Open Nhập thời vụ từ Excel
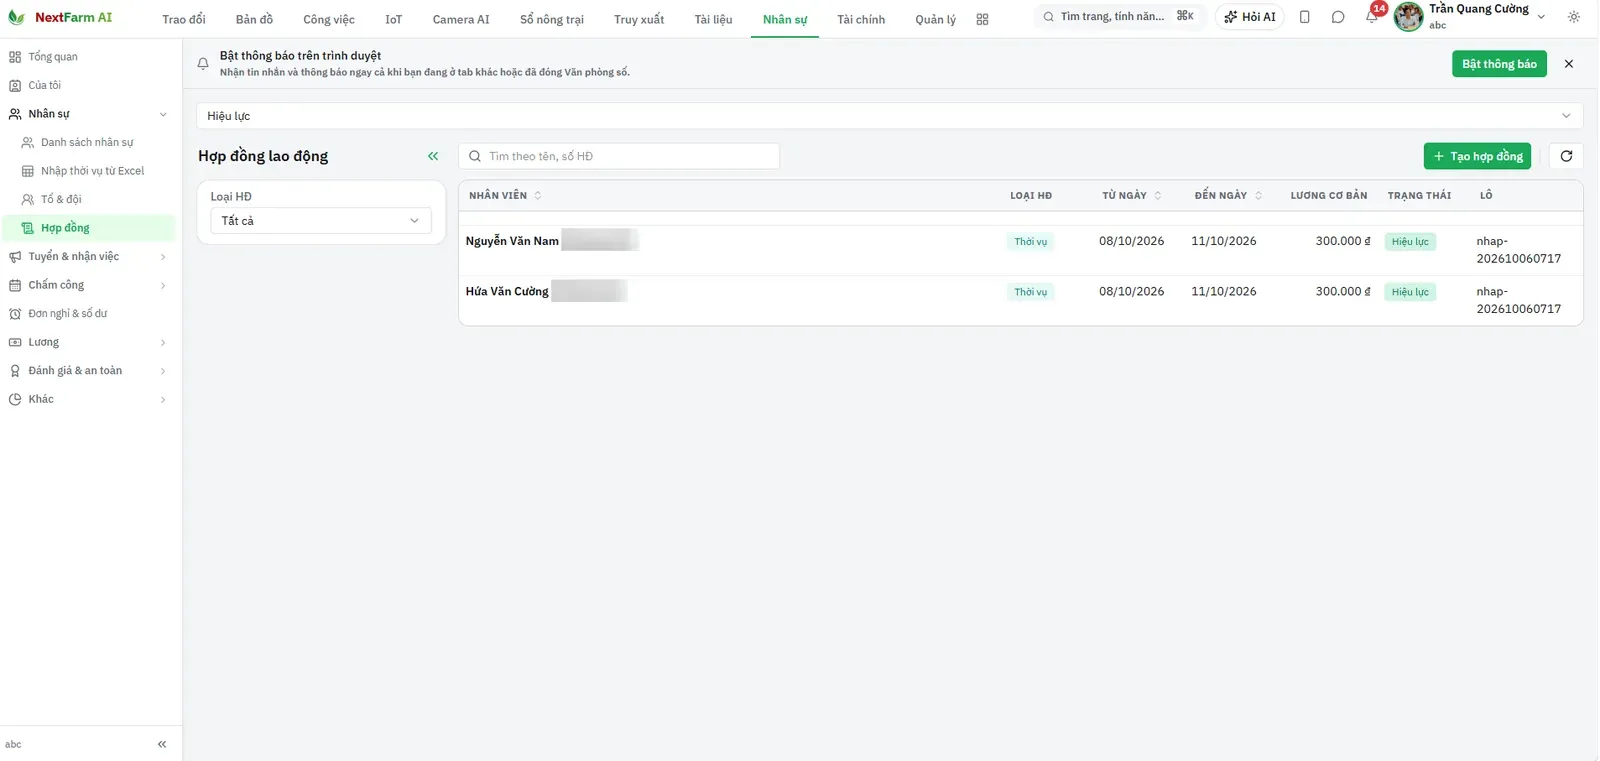This screenshot has height=761, width=1600. tap(90, 171)
